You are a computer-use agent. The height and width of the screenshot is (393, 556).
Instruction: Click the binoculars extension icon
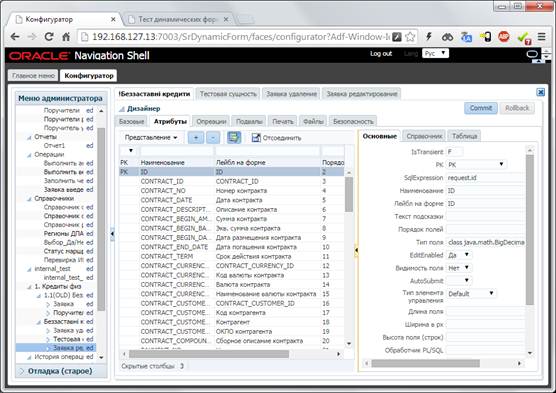[x=447, y=37]
